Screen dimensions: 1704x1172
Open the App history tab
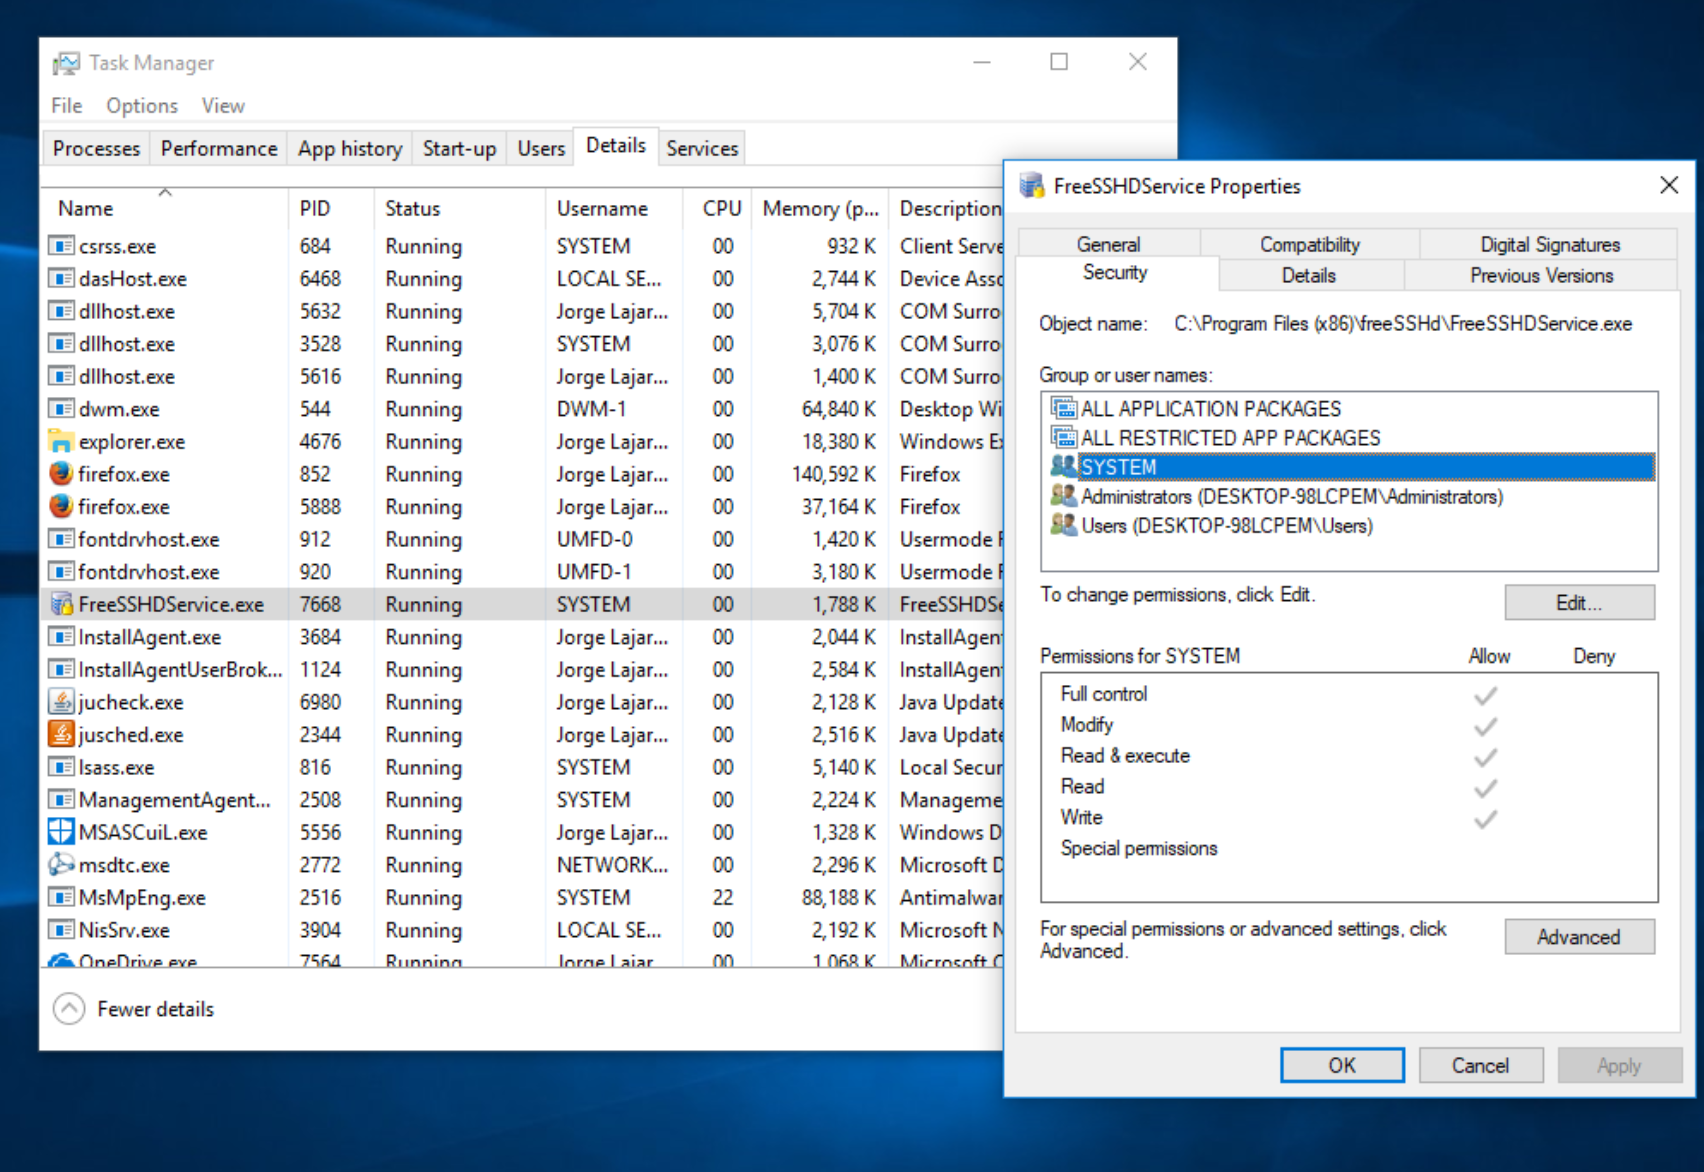click(x=350, y=148)
